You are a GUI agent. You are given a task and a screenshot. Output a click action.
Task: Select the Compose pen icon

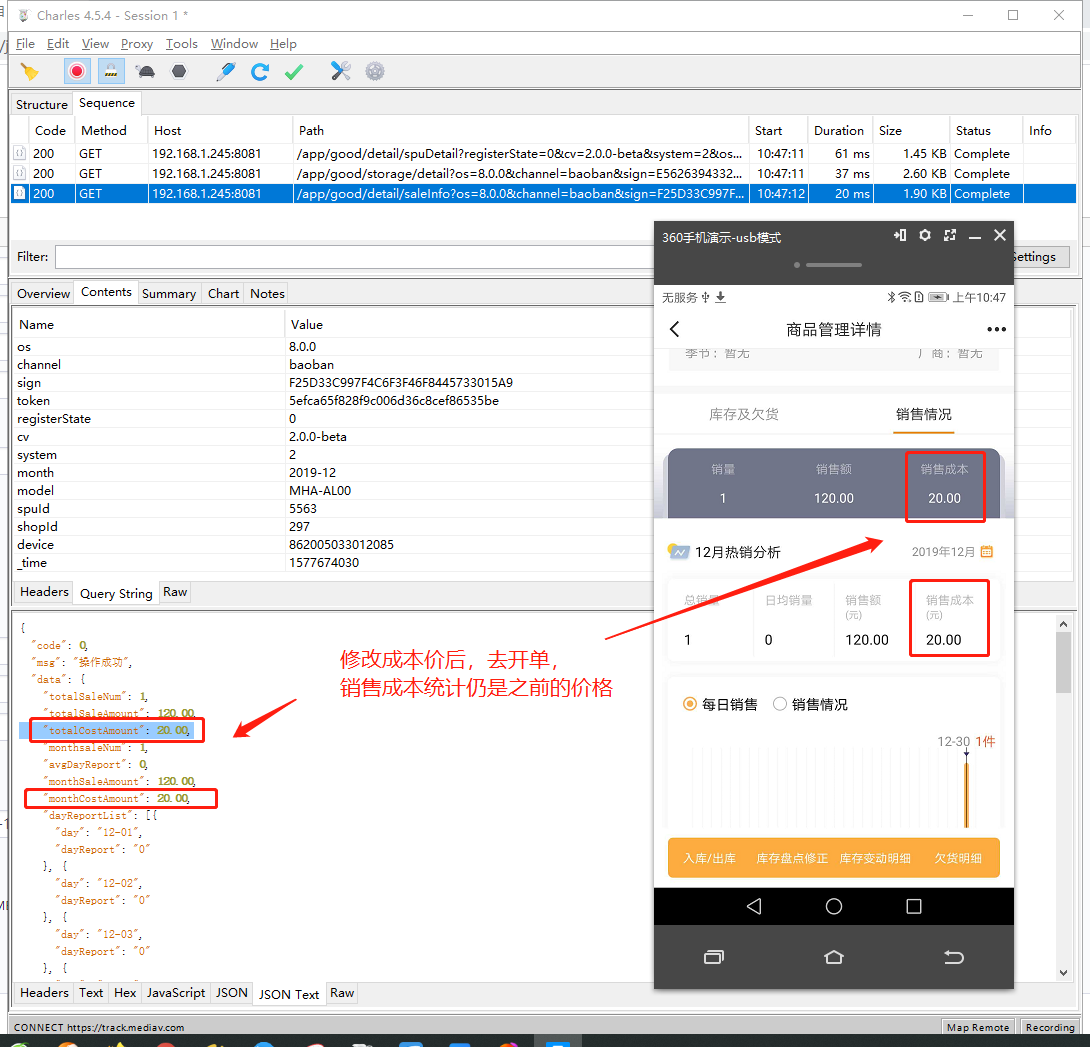(x=225, y=72)
